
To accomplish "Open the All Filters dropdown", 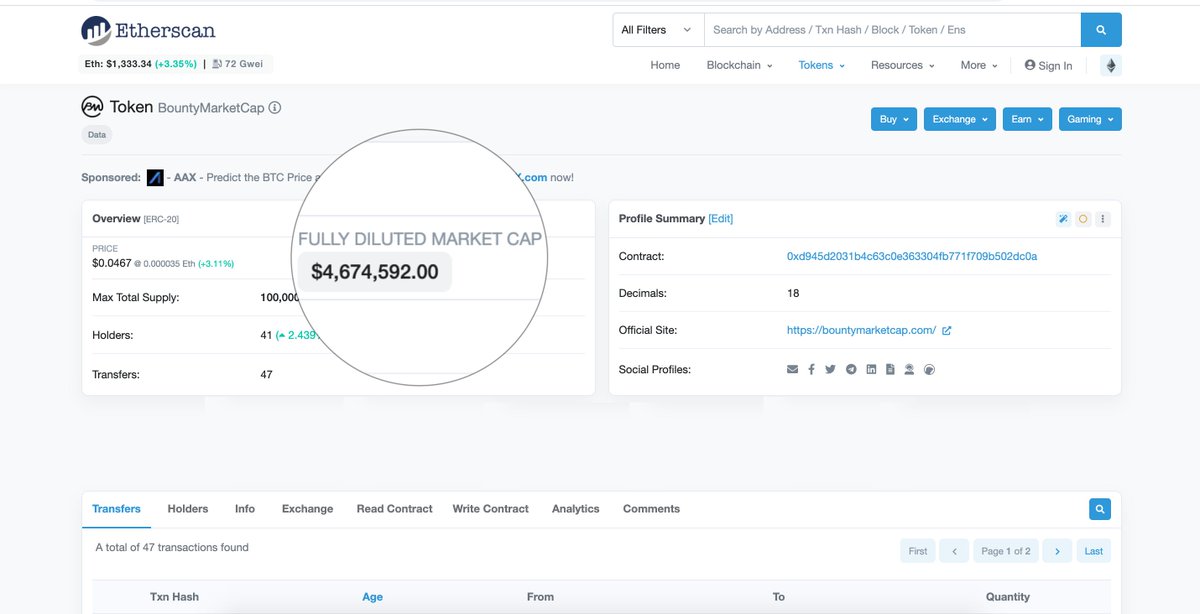I will pyautogui.click(x=658, y=30).
